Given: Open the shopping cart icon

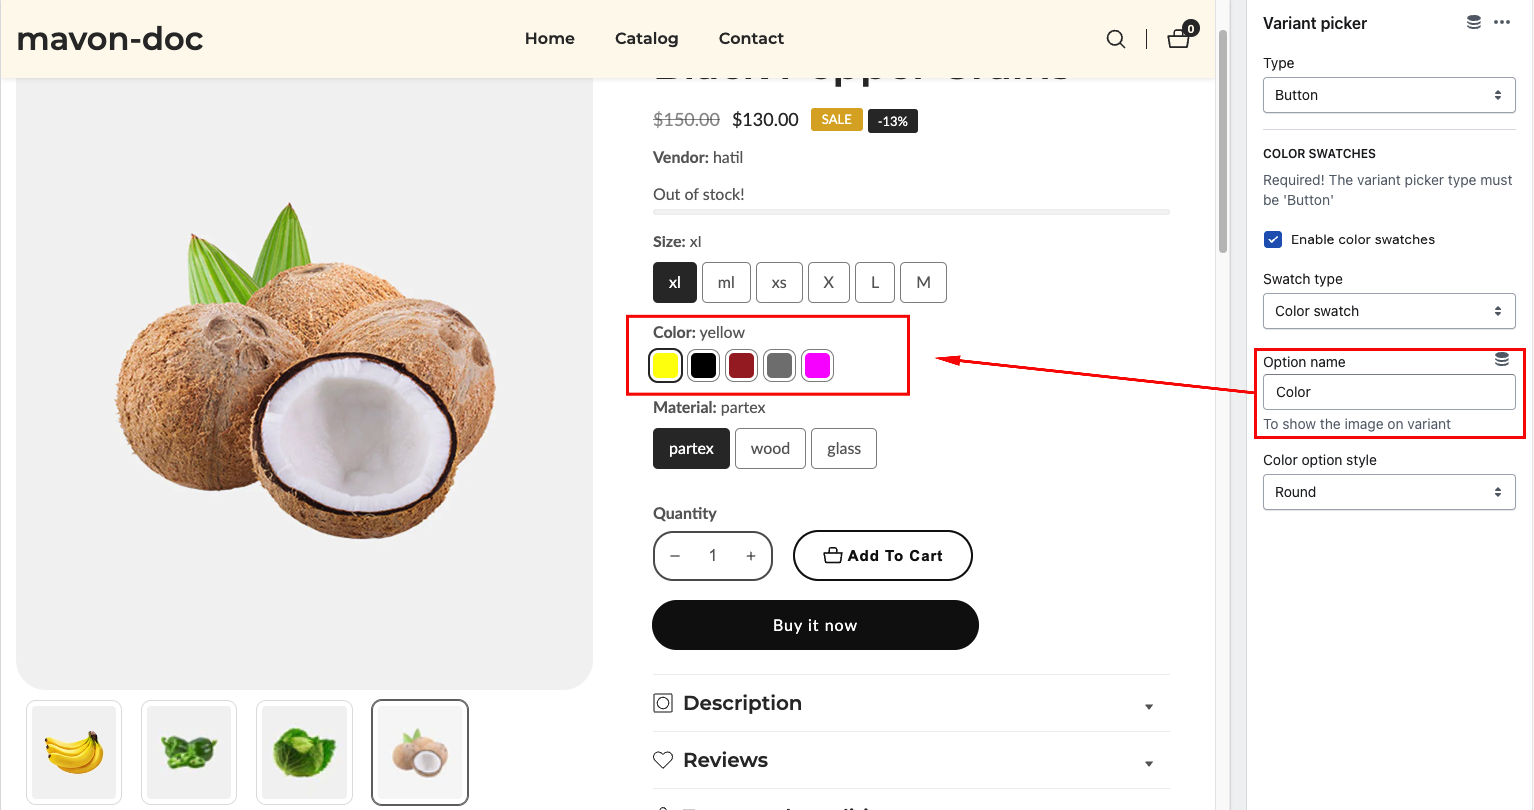Looking at the screenshot, I should coord(1179,38).
